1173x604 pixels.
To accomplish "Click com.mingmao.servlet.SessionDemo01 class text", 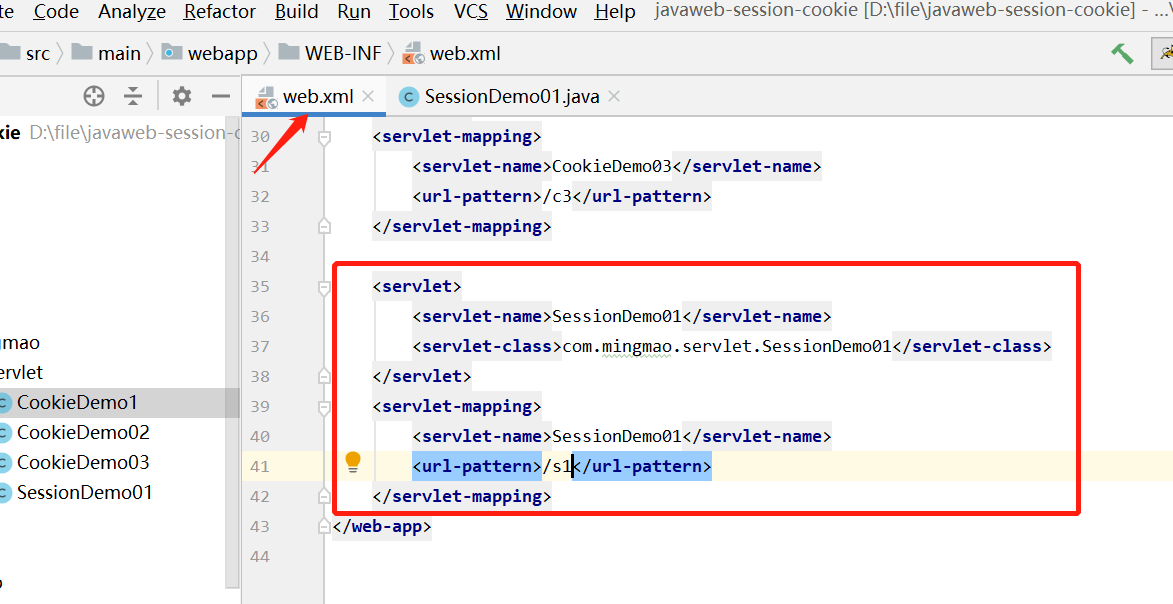I will [726, 347].
